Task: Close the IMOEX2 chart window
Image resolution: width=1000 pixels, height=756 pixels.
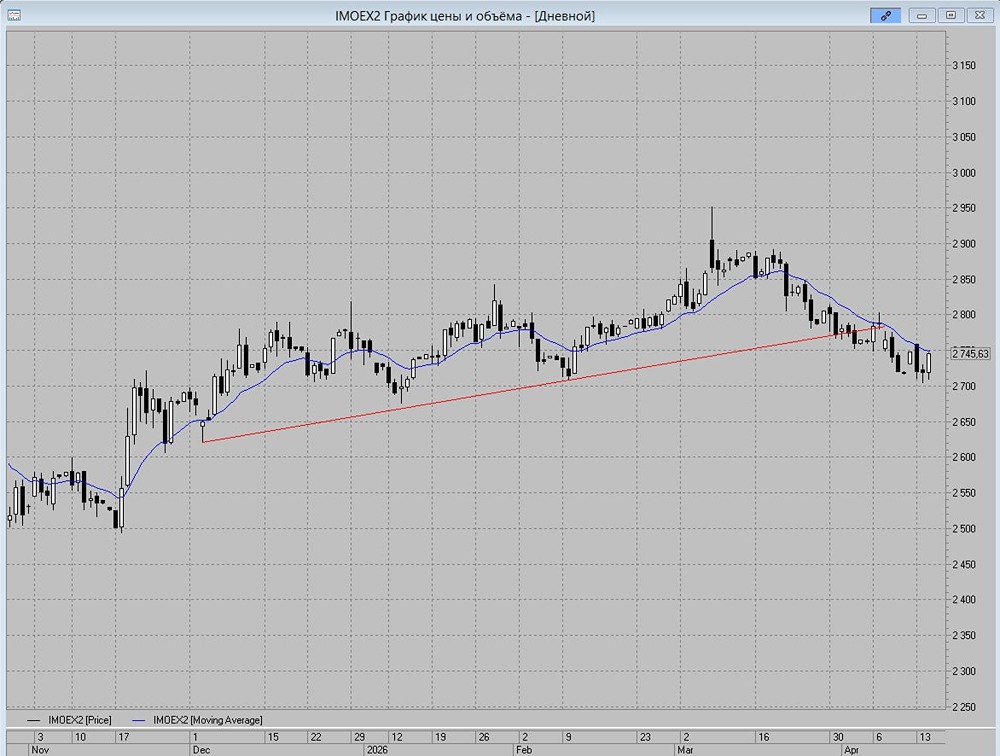Action: pyautogui.click(x=979, y=15)
